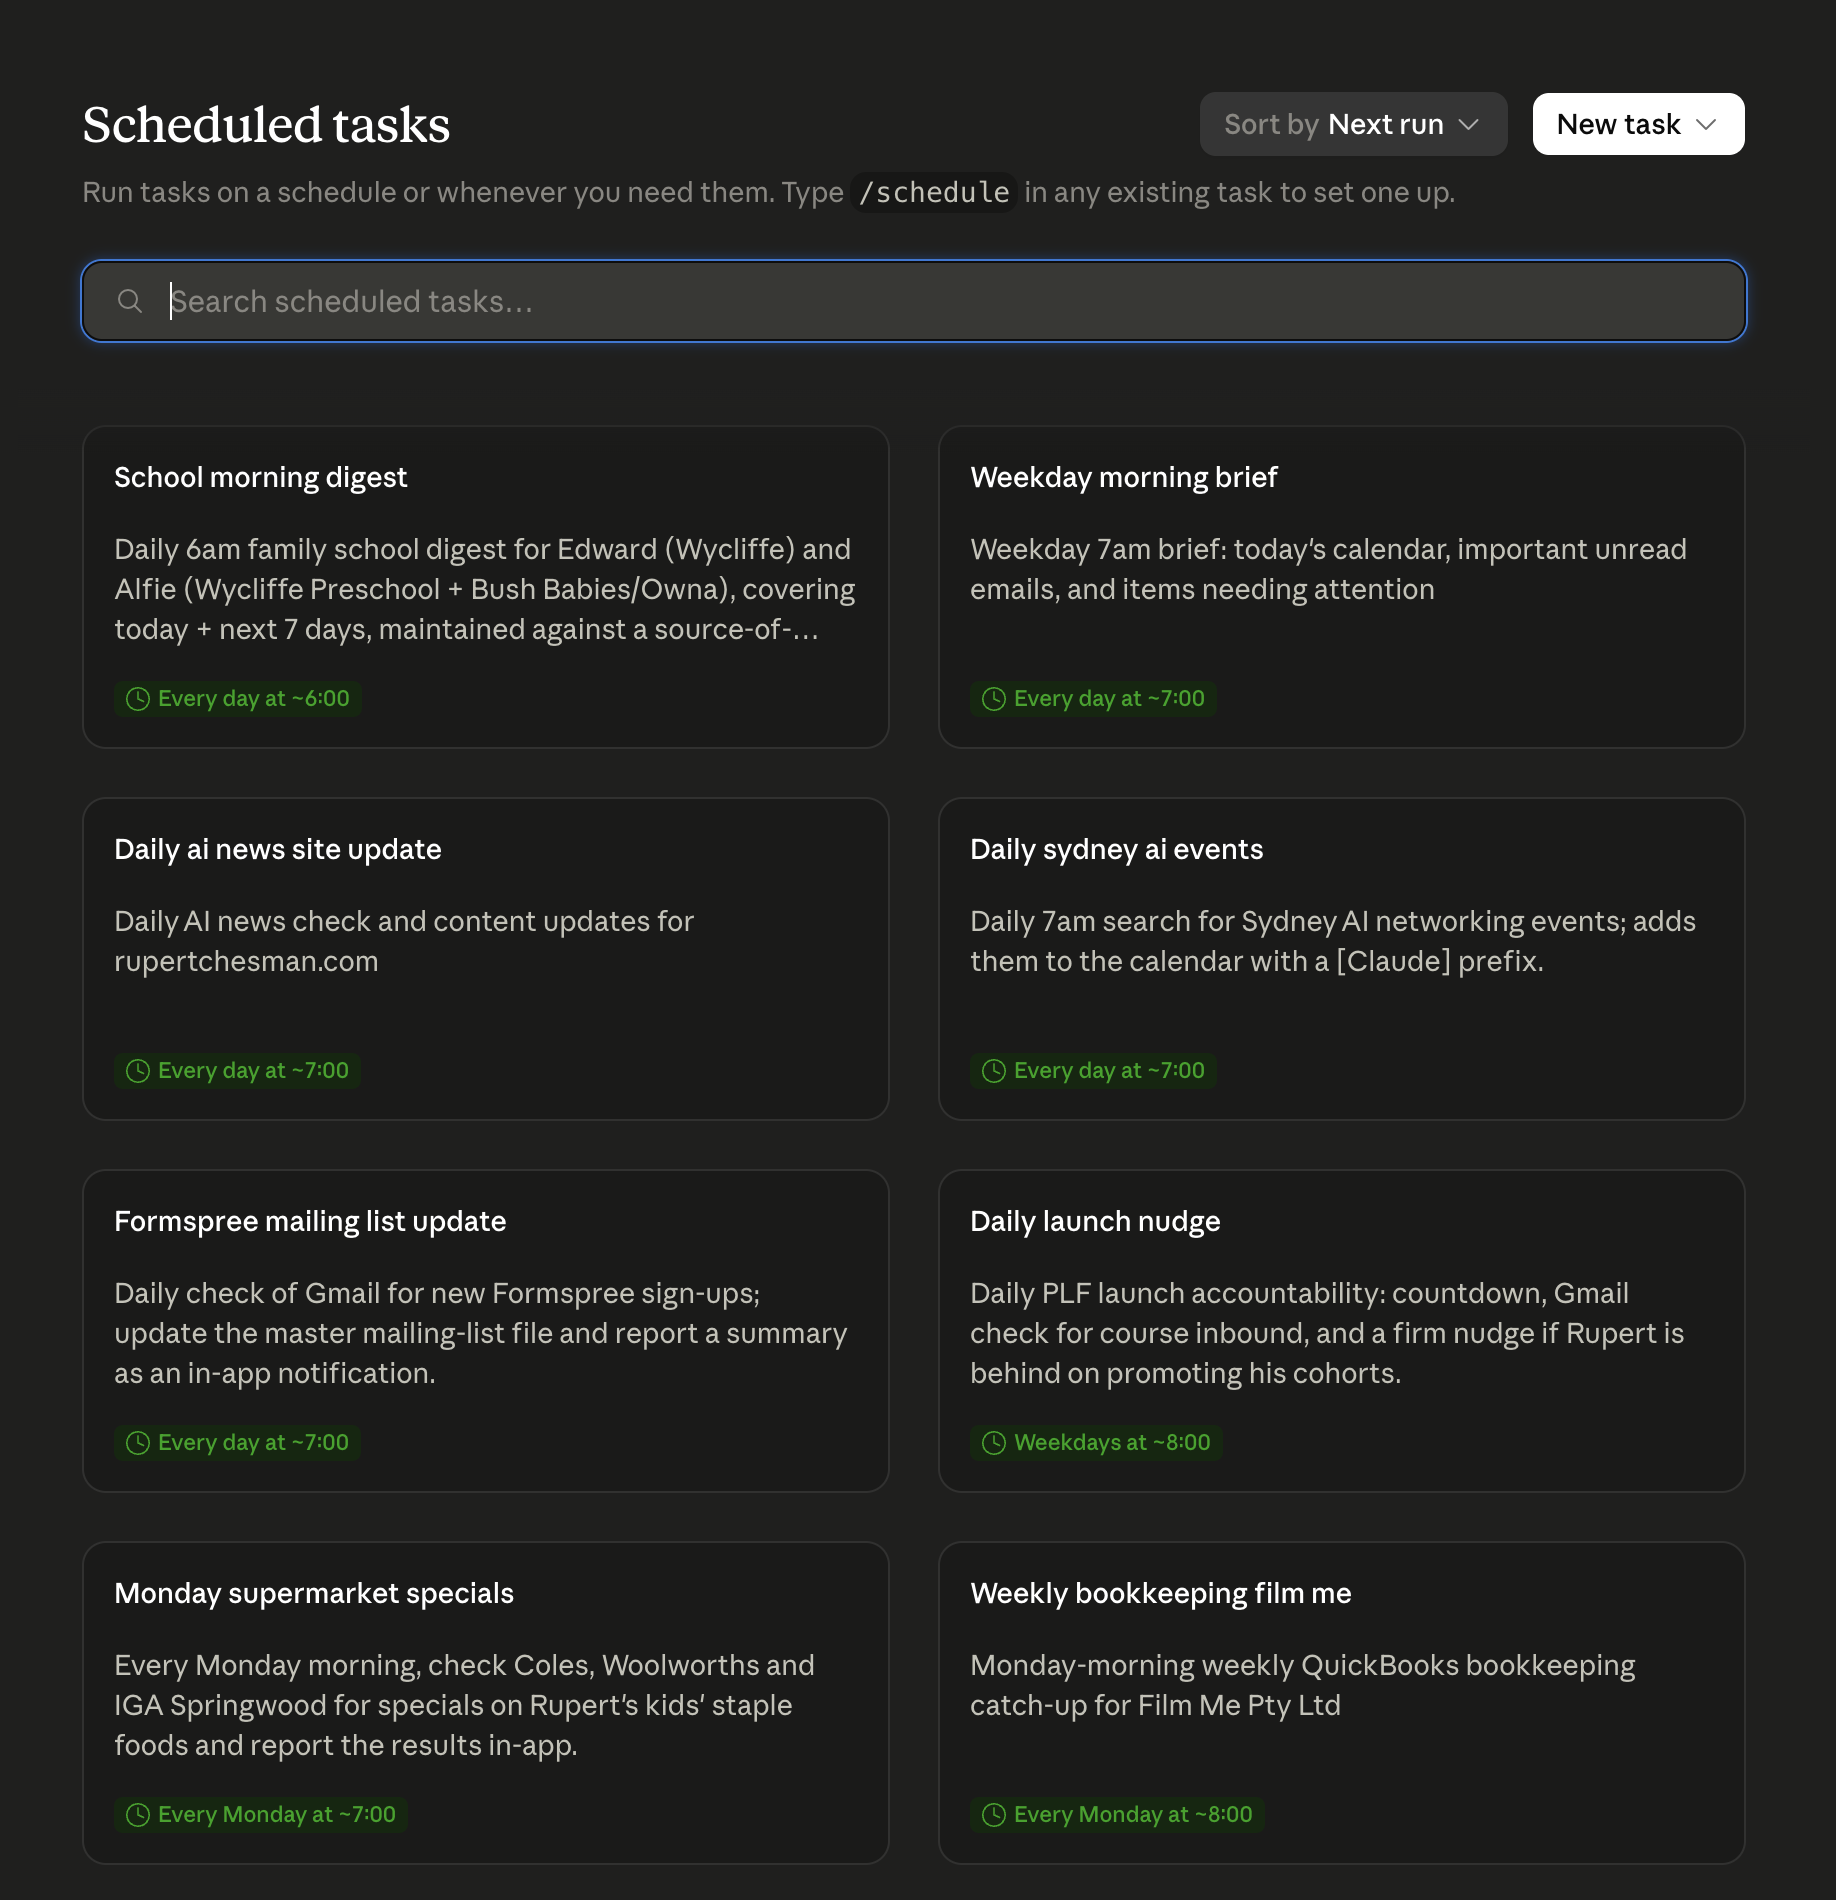The width and height of the screenshot is (1836, 1900).
Task: Click the Sydney AI networking events description
Action: [1333, 941]
